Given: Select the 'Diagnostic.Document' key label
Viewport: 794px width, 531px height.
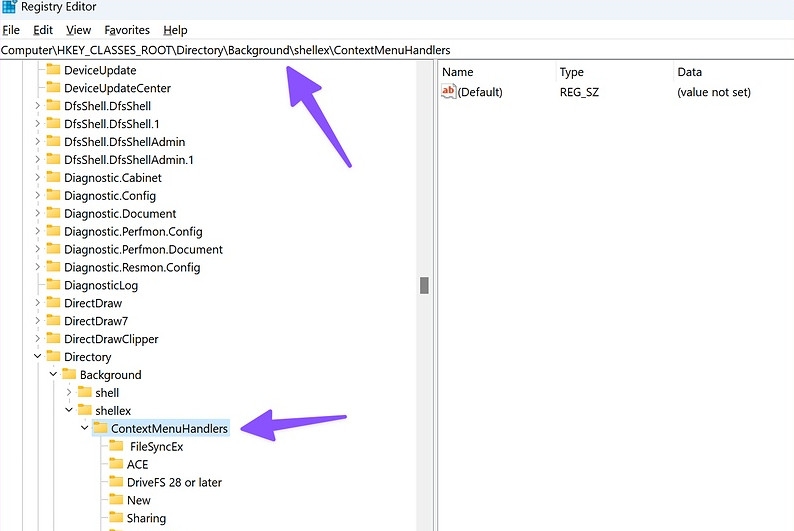Looking at the screenshot, I should click(120, 214).
